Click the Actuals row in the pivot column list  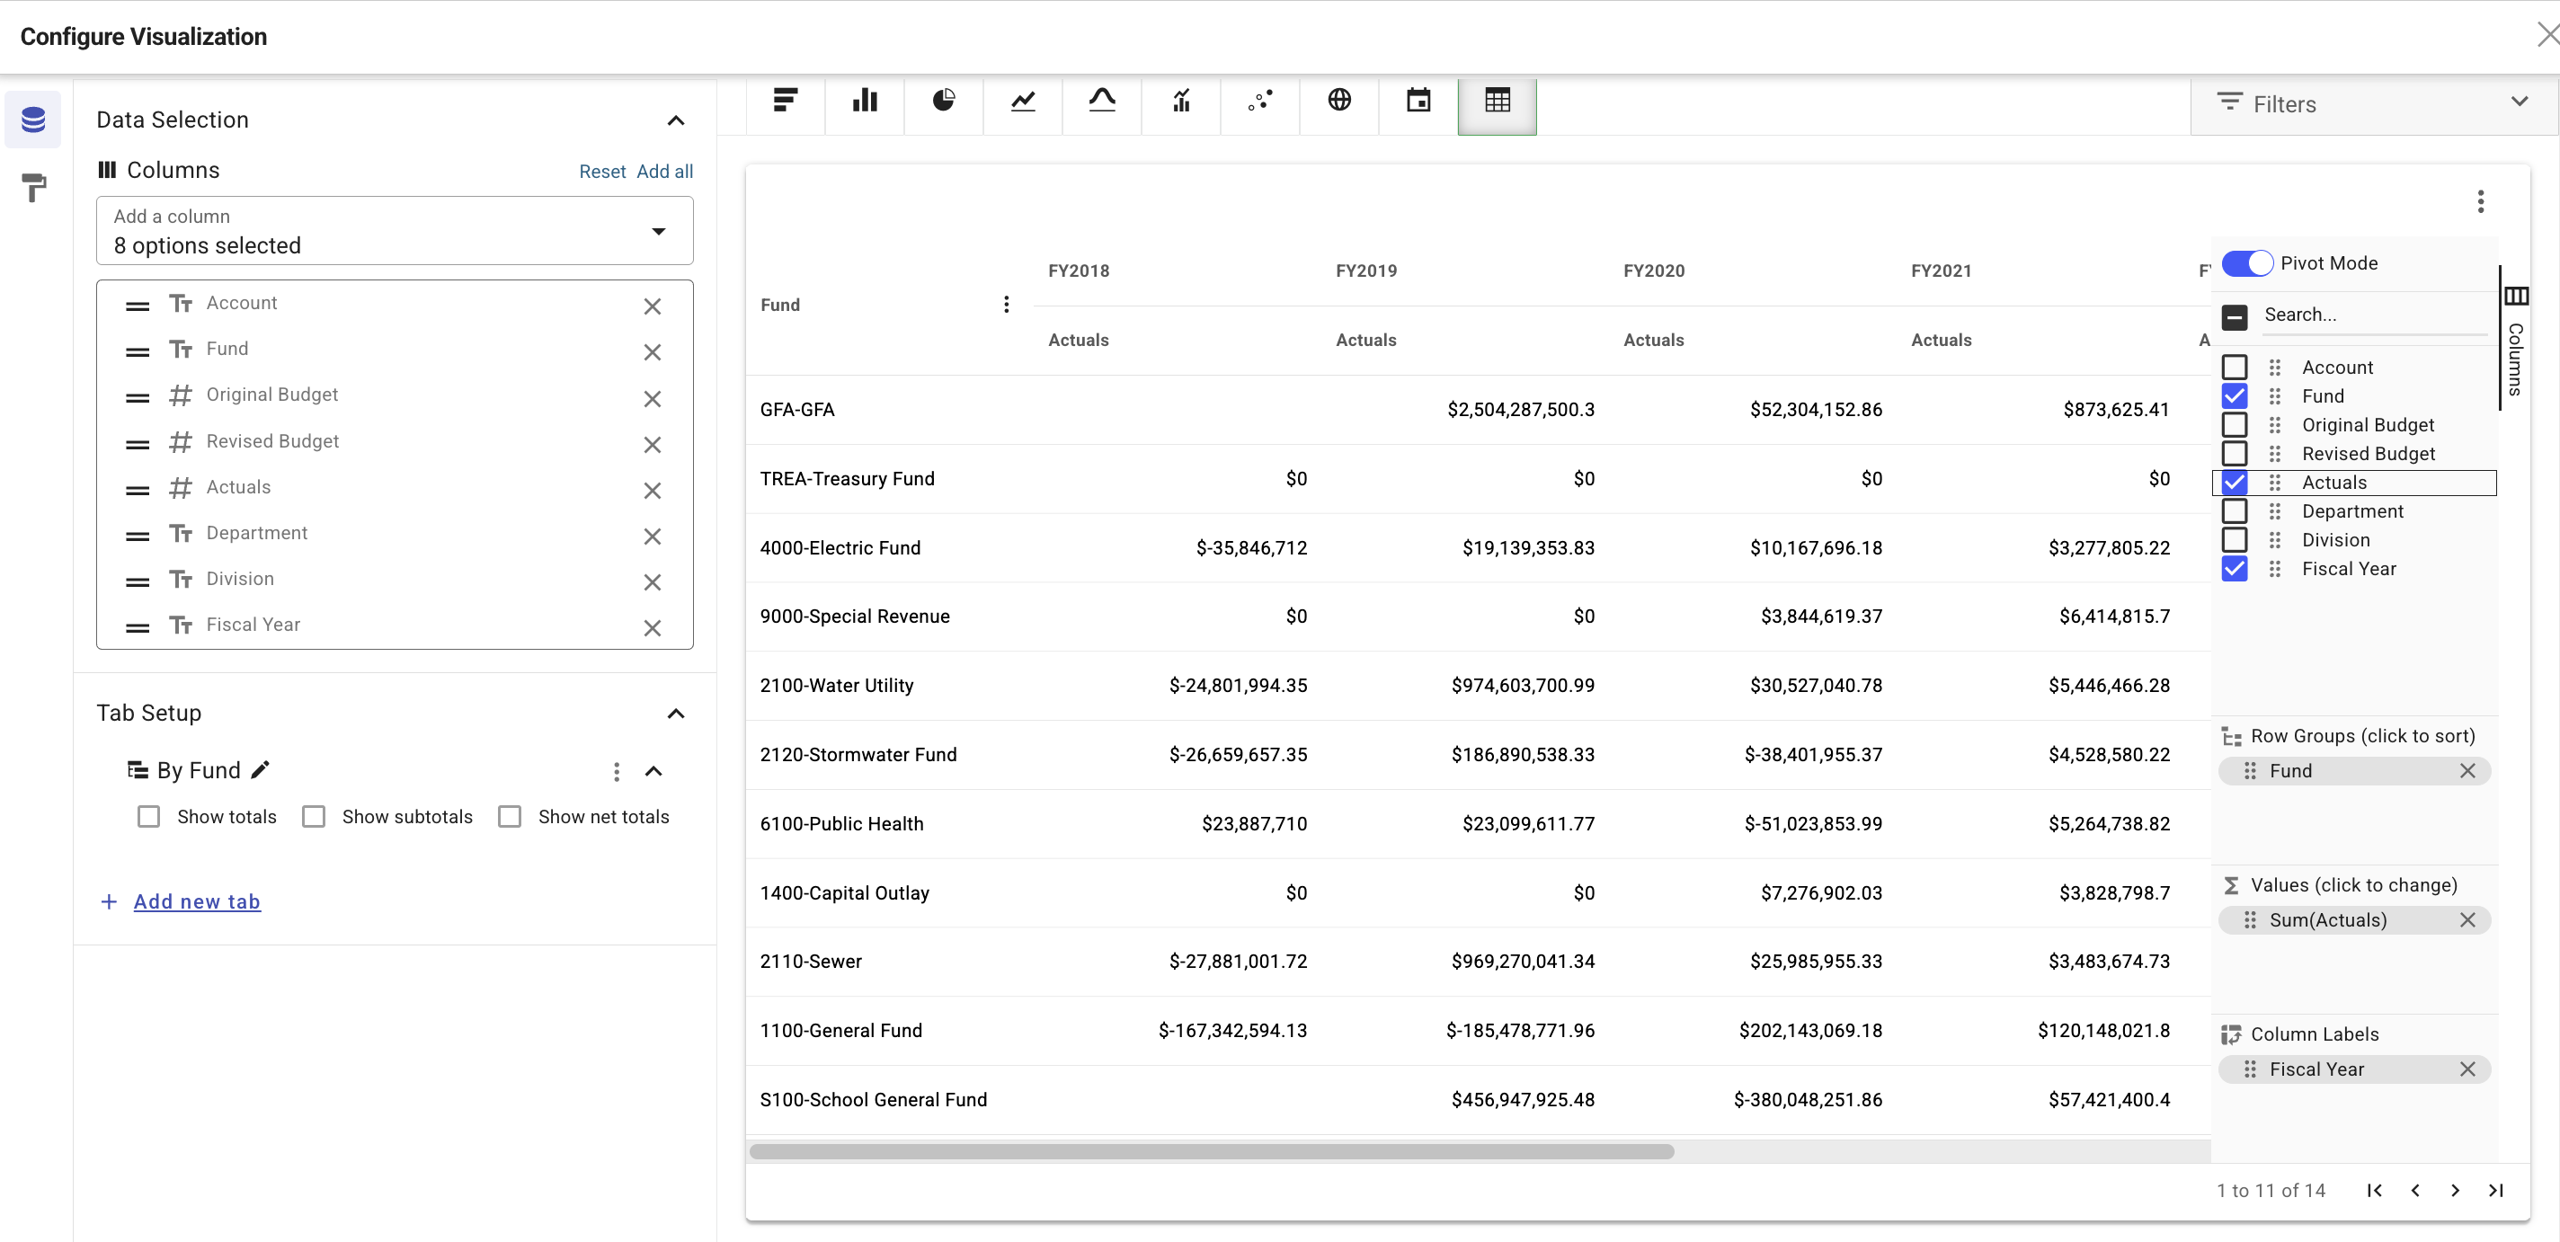click(x=2354, y=483)
